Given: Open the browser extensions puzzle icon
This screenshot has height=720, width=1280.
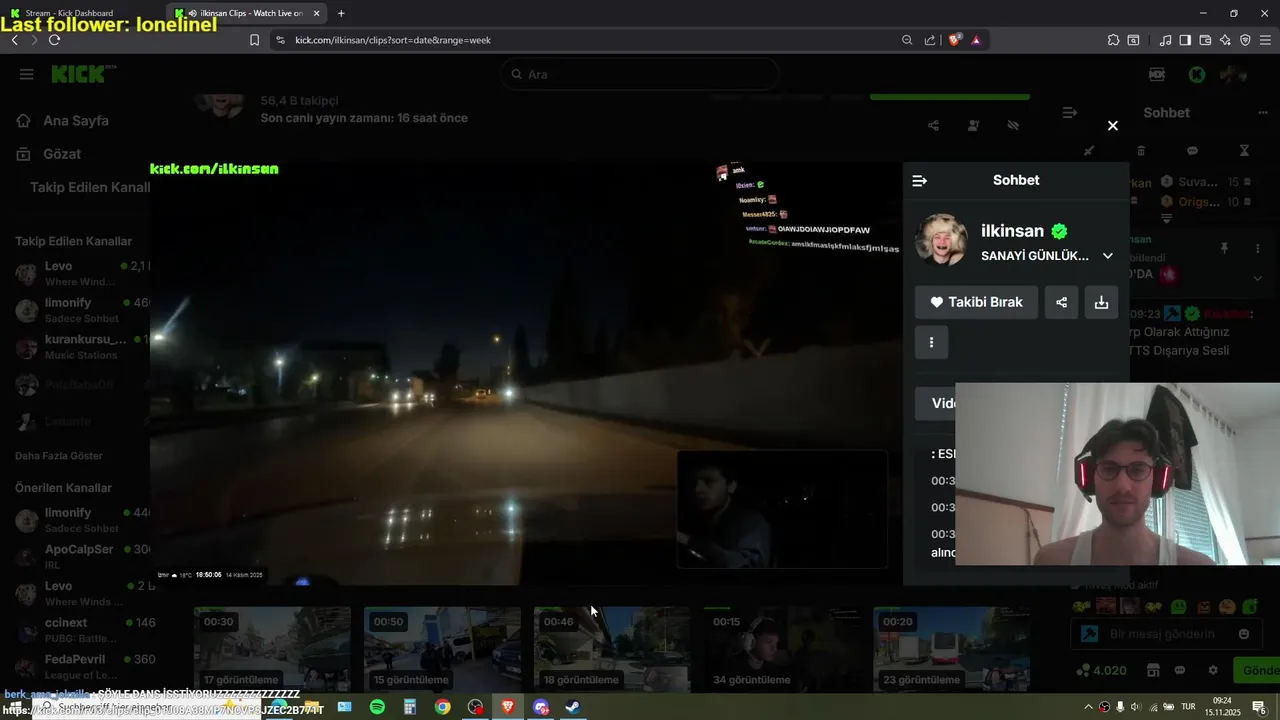Looking at the screenshot, I should click(1113, 40).
